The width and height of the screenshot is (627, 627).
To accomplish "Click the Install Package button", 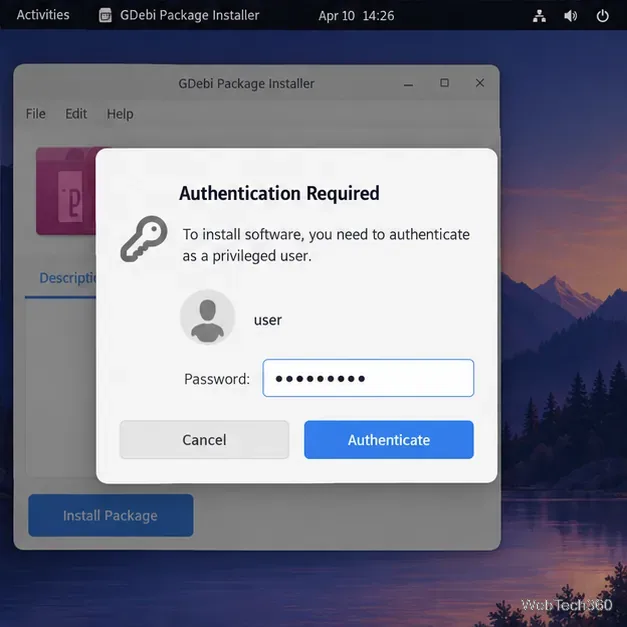I will pyautogui.click(x=111, y=515).
